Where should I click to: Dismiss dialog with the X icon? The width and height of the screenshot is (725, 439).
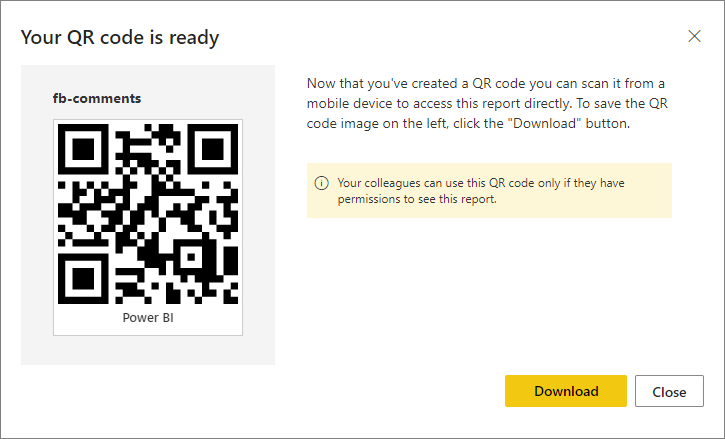[x=694, y=36]
